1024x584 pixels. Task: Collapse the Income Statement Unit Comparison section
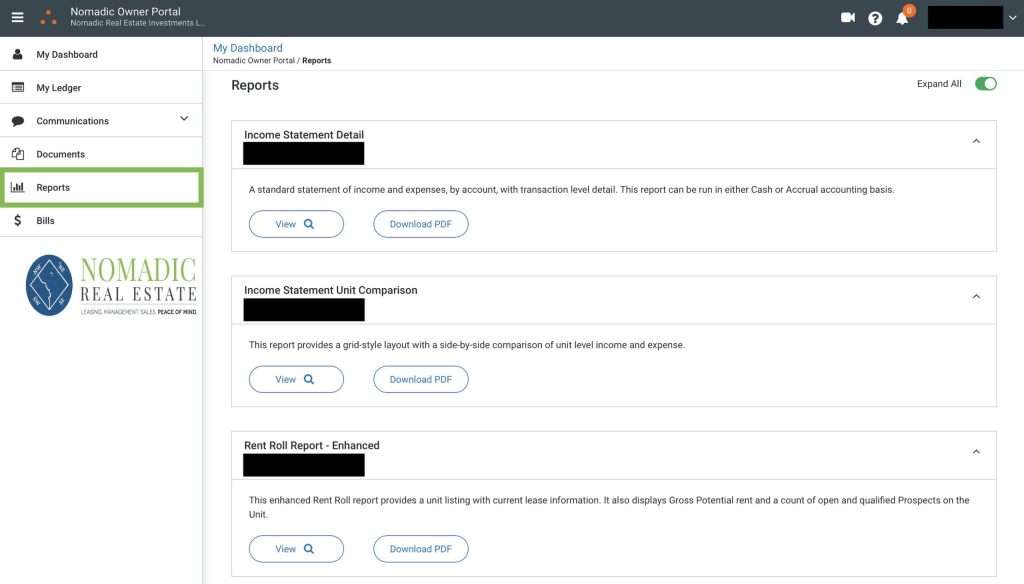click(976, 297)
